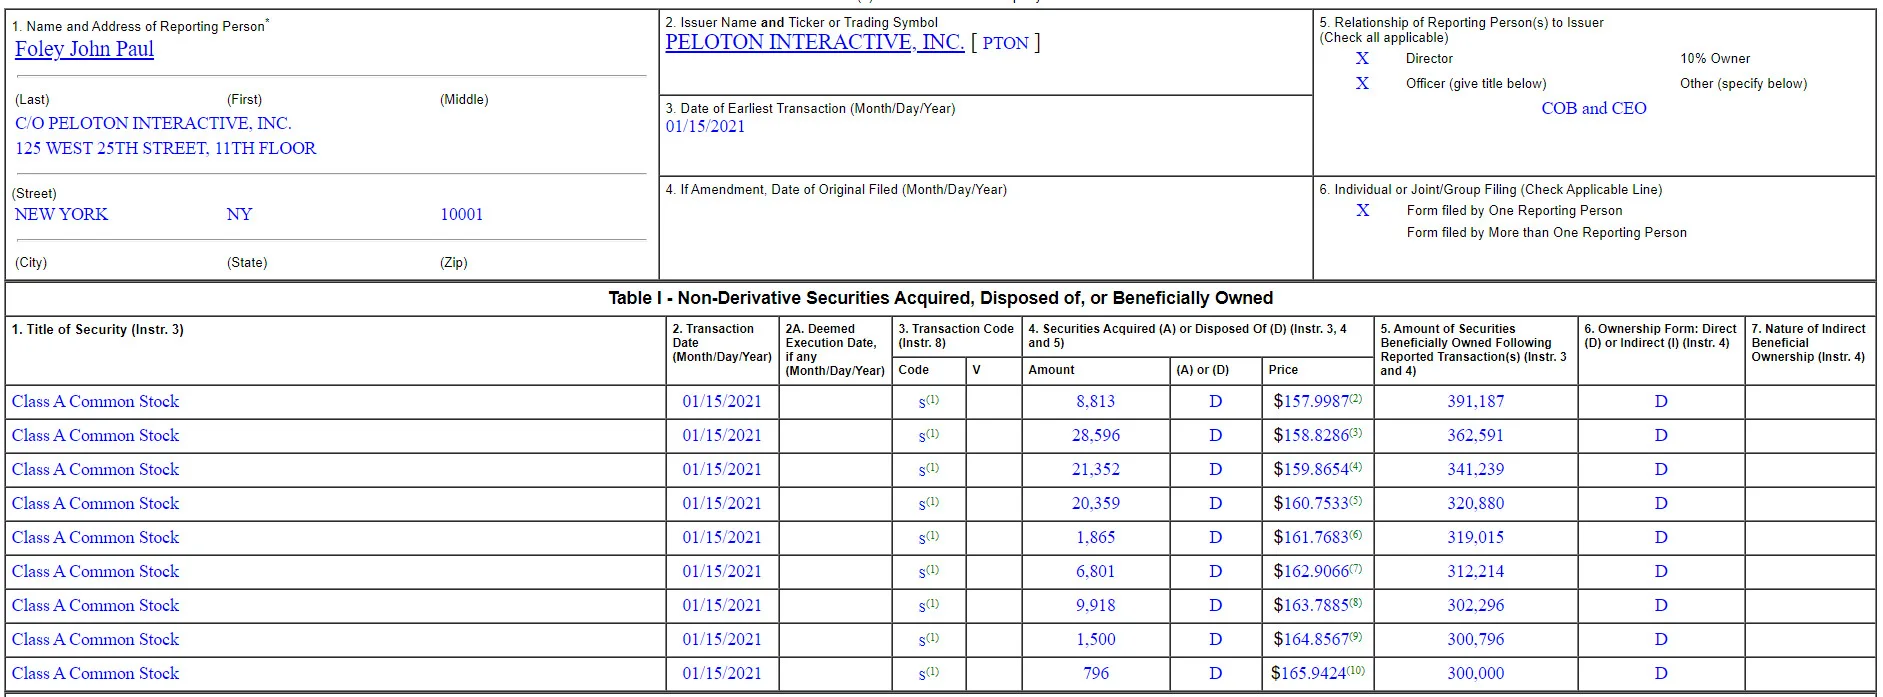The width and height of the screenshot is (1883, 697).
Task: Click the NY state value
Action: (x=239, y=214)
